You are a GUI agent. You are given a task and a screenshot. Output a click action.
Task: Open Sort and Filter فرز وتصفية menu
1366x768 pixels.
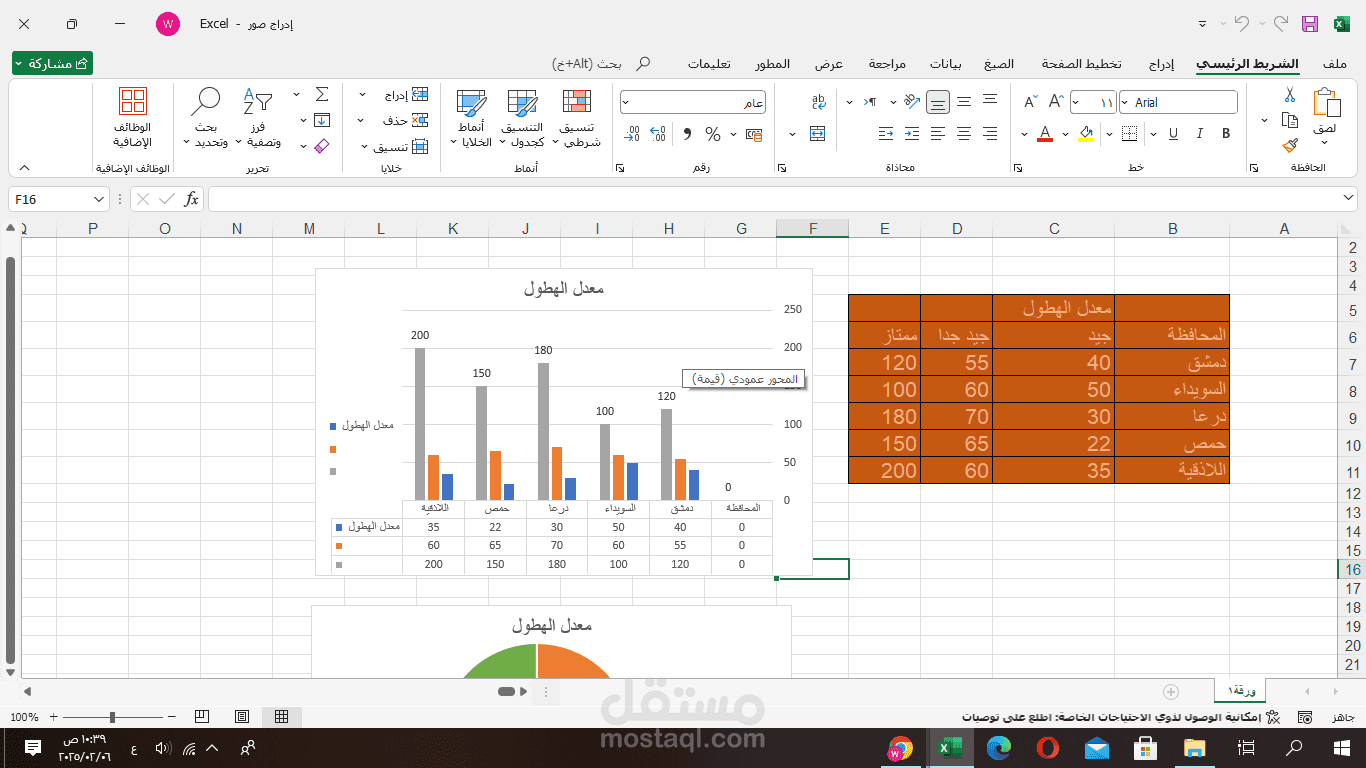(x=258, y=118)
